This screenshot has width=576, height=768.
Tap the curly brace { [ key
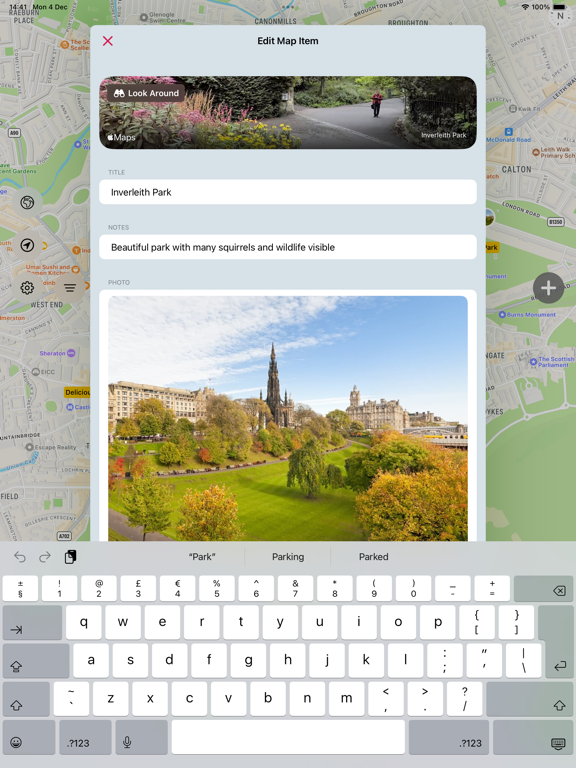coord(477,623)
